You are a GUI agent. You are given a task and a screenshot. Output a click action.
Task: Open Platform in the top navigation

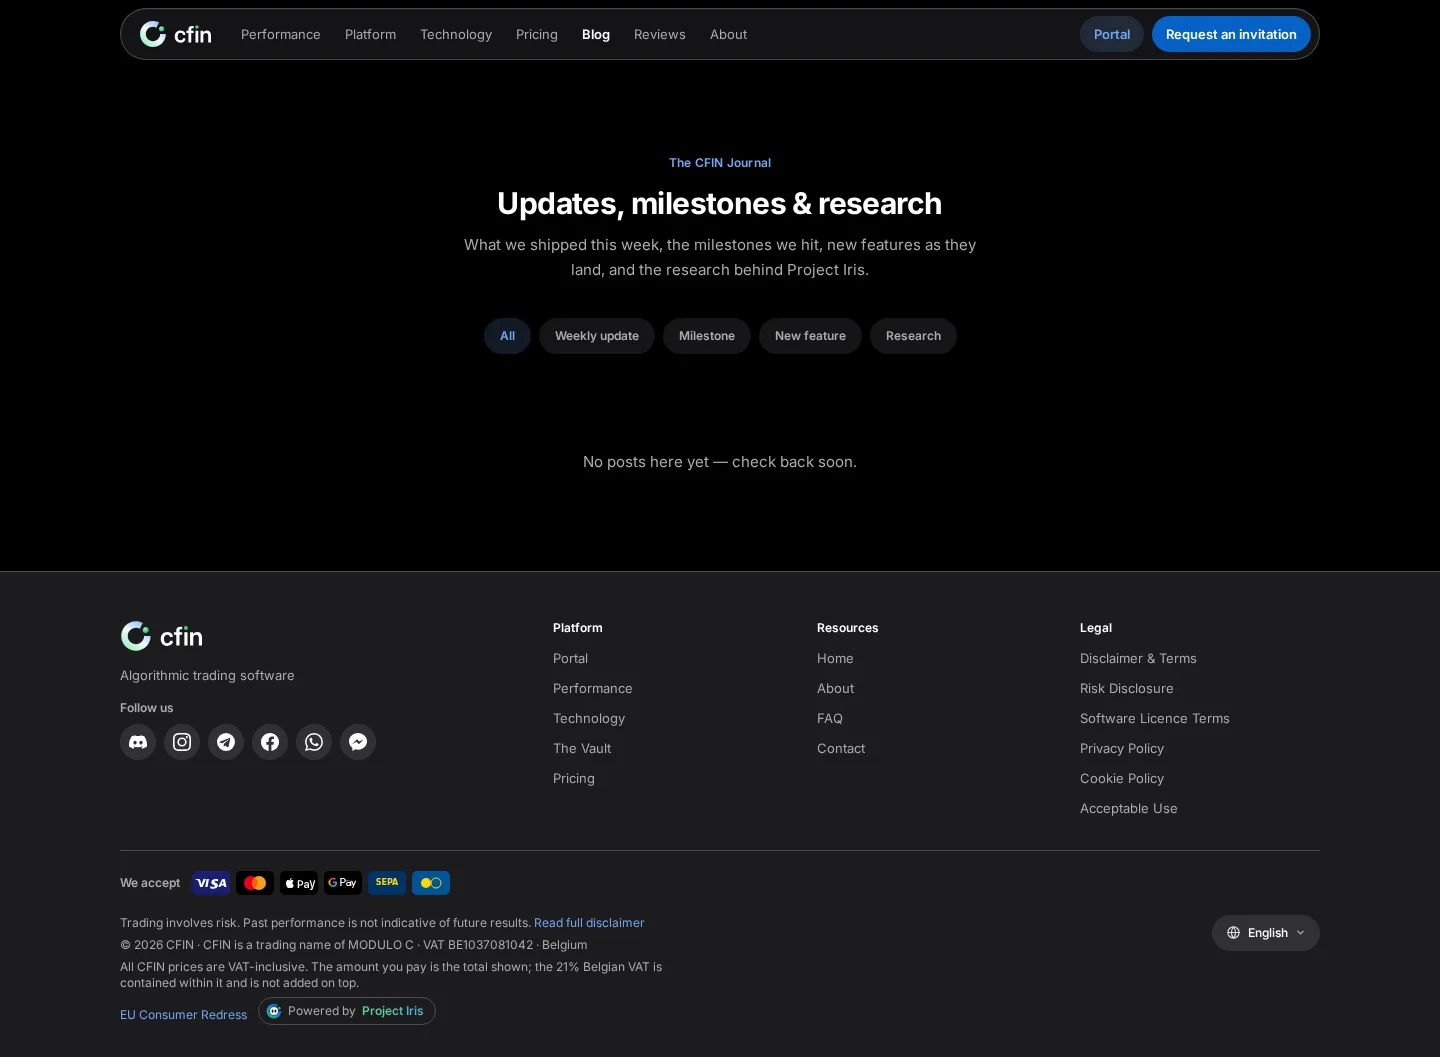371,34
